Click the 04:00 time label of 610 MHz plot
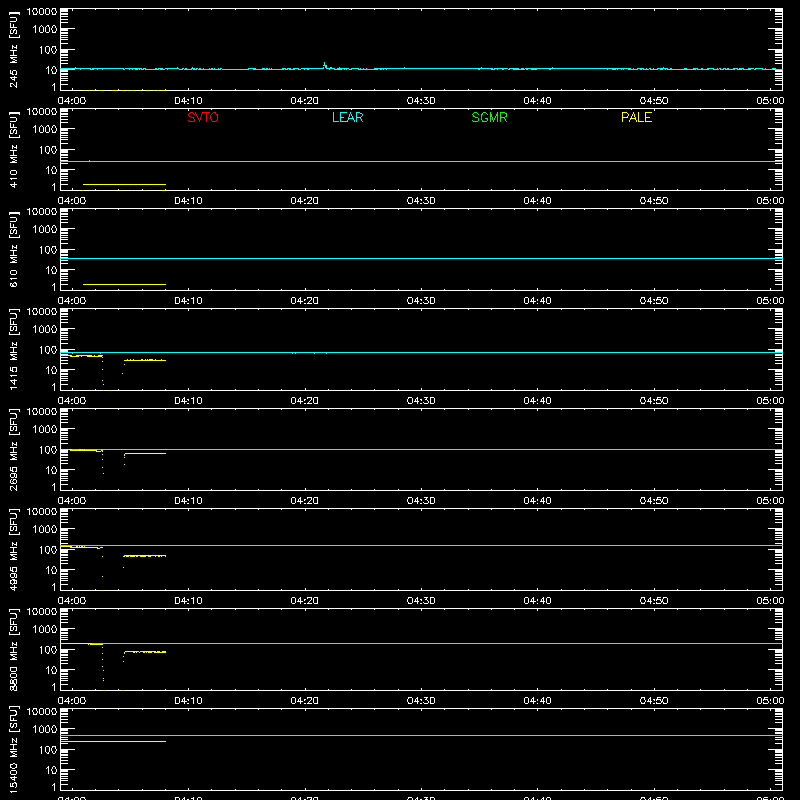800x800 pixels. [x=72, y=301]
